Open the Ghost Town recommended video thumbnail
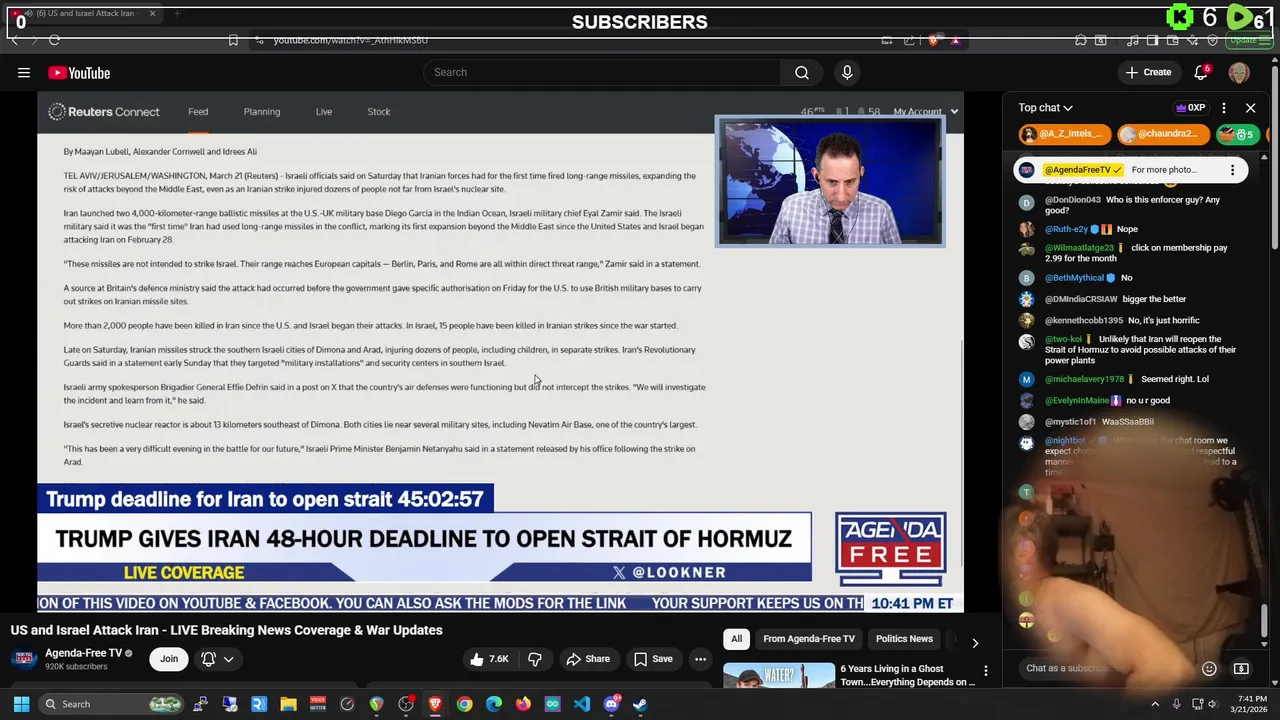The image size is (1280, 720). pos(779,676)
